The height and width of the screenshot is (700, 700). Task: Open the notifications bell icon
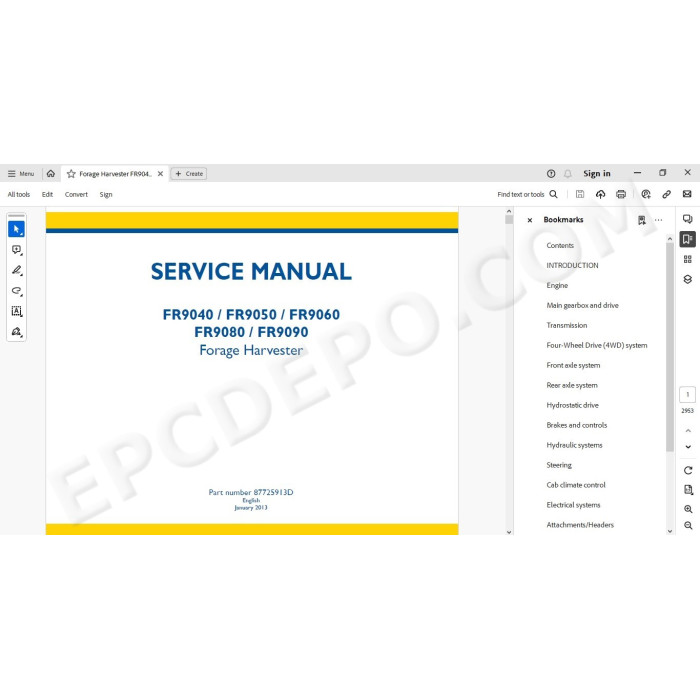567,174
